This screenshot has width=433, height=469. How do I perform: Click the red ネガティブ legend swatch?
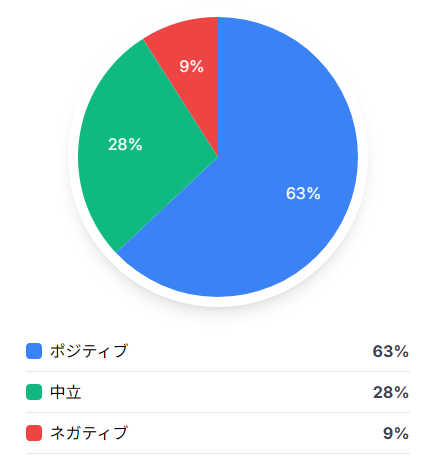coord(34,433)
